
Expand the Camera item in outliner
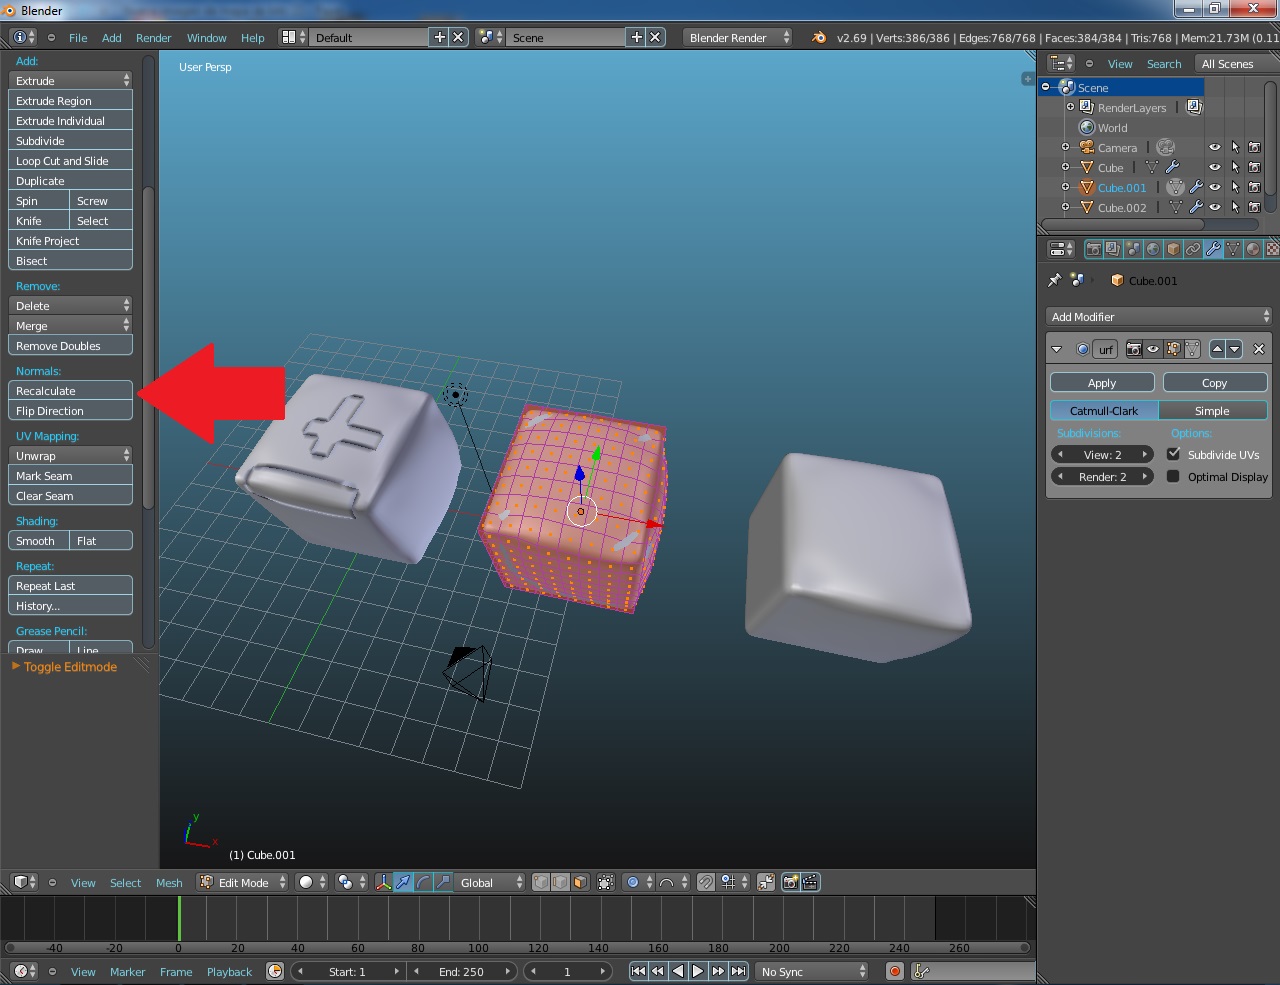pos(1065,147)
